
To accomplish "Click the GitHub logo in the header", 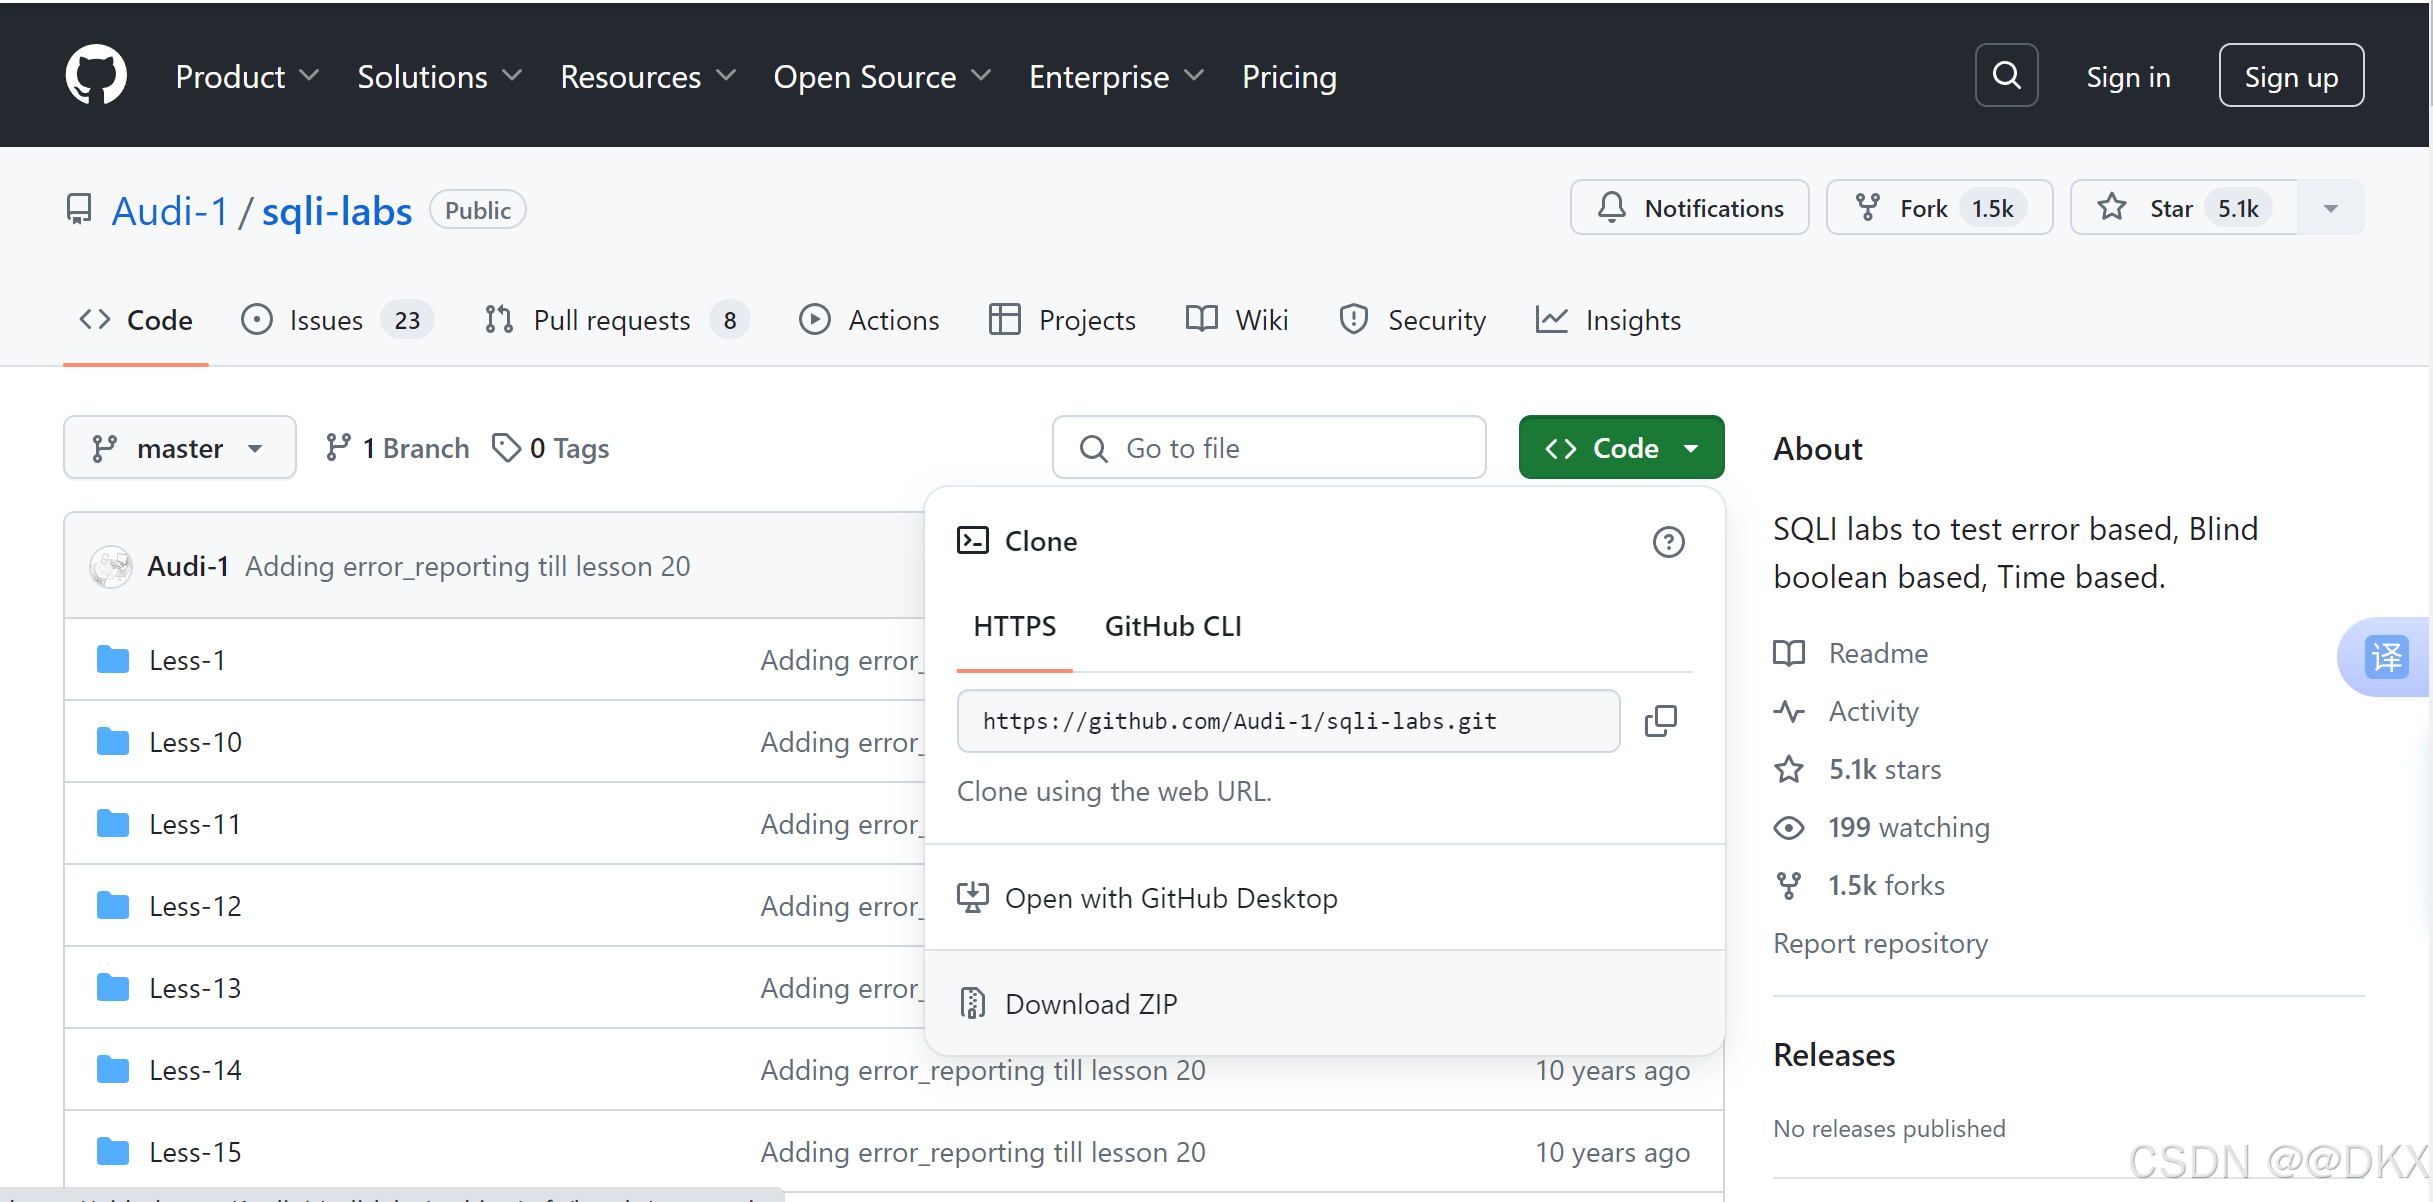I will tap(96, 75).
